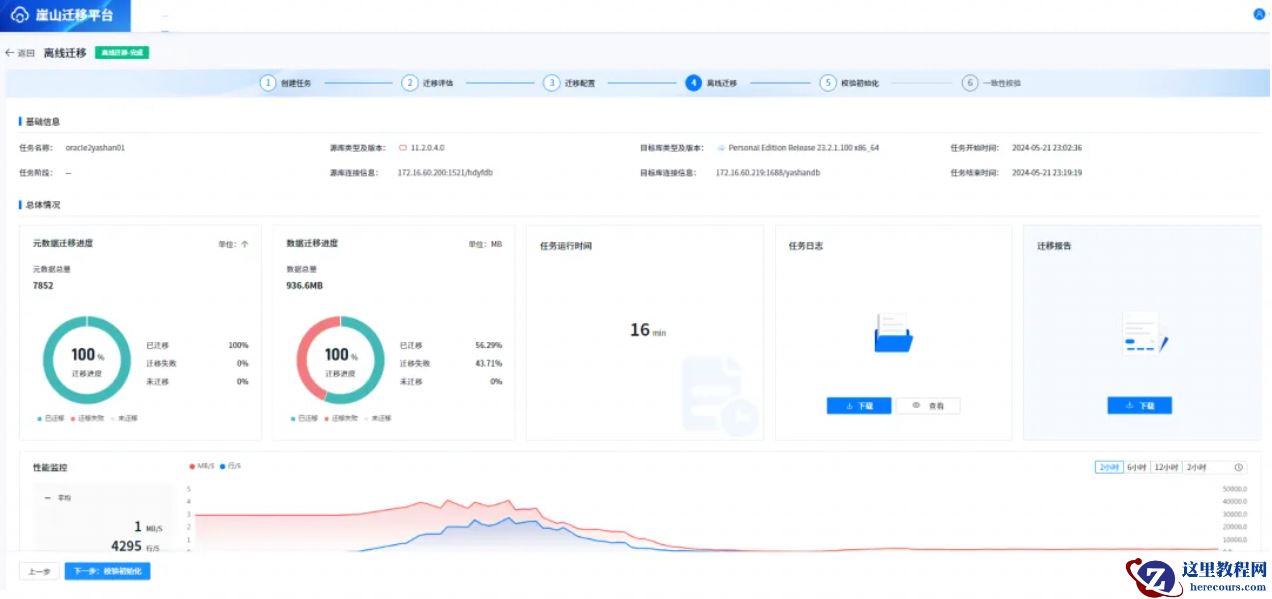Download the task log with 下载 button

point(858,406)
